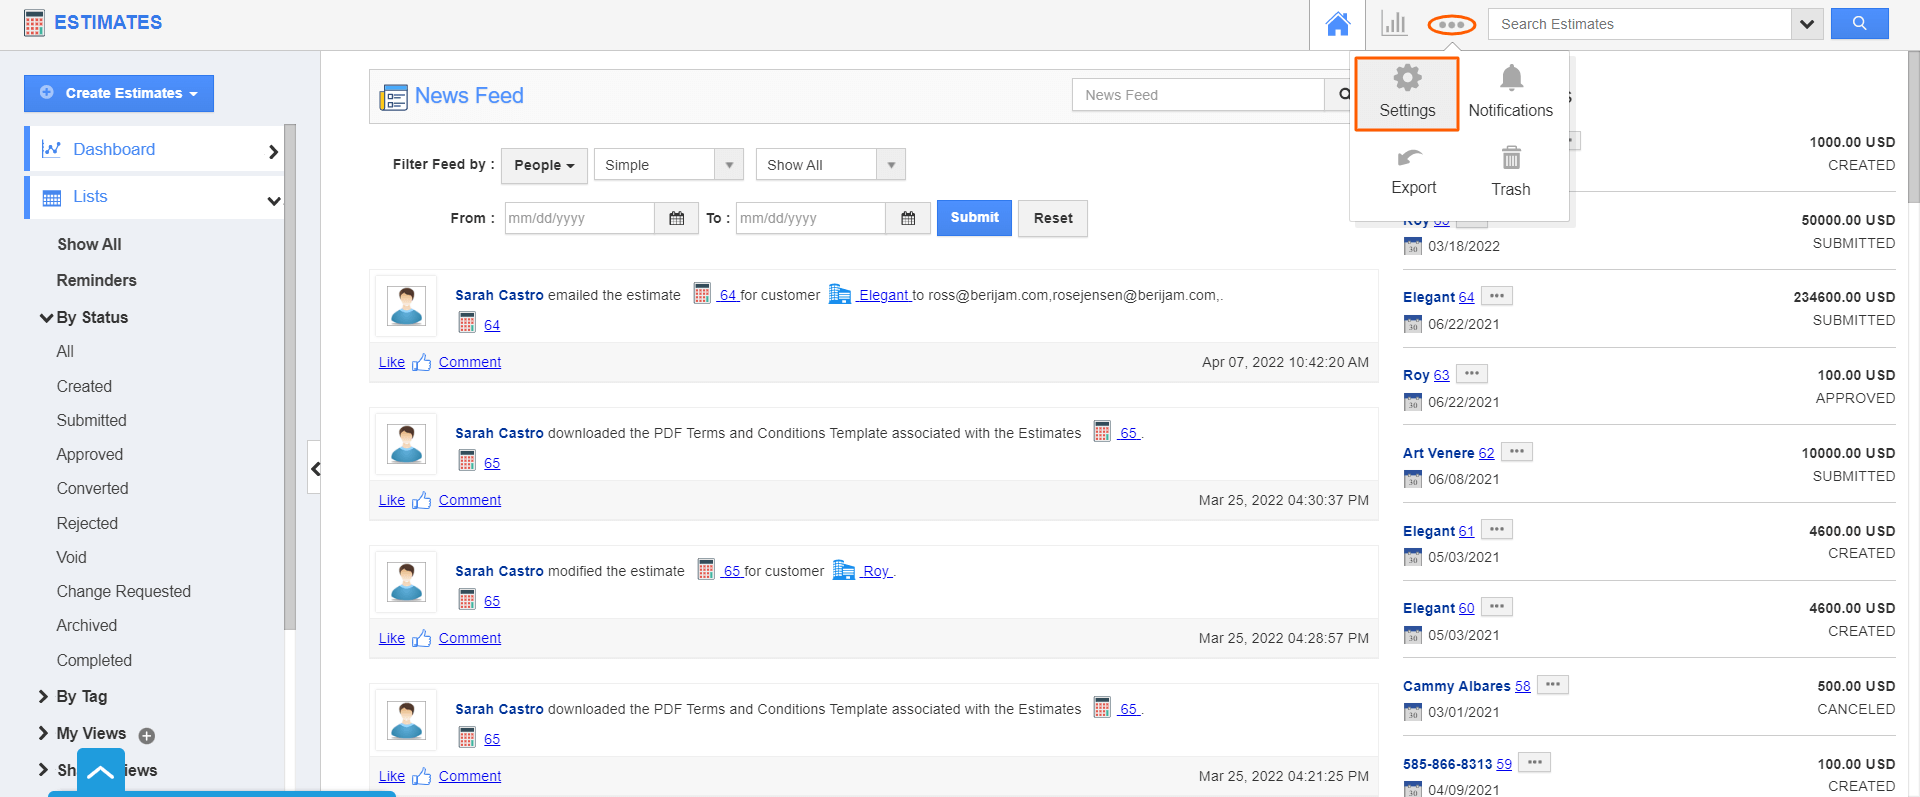Expand the Show All filter dropdown
This screenshot has width=1920, height=797.
[x=830, y=165]
